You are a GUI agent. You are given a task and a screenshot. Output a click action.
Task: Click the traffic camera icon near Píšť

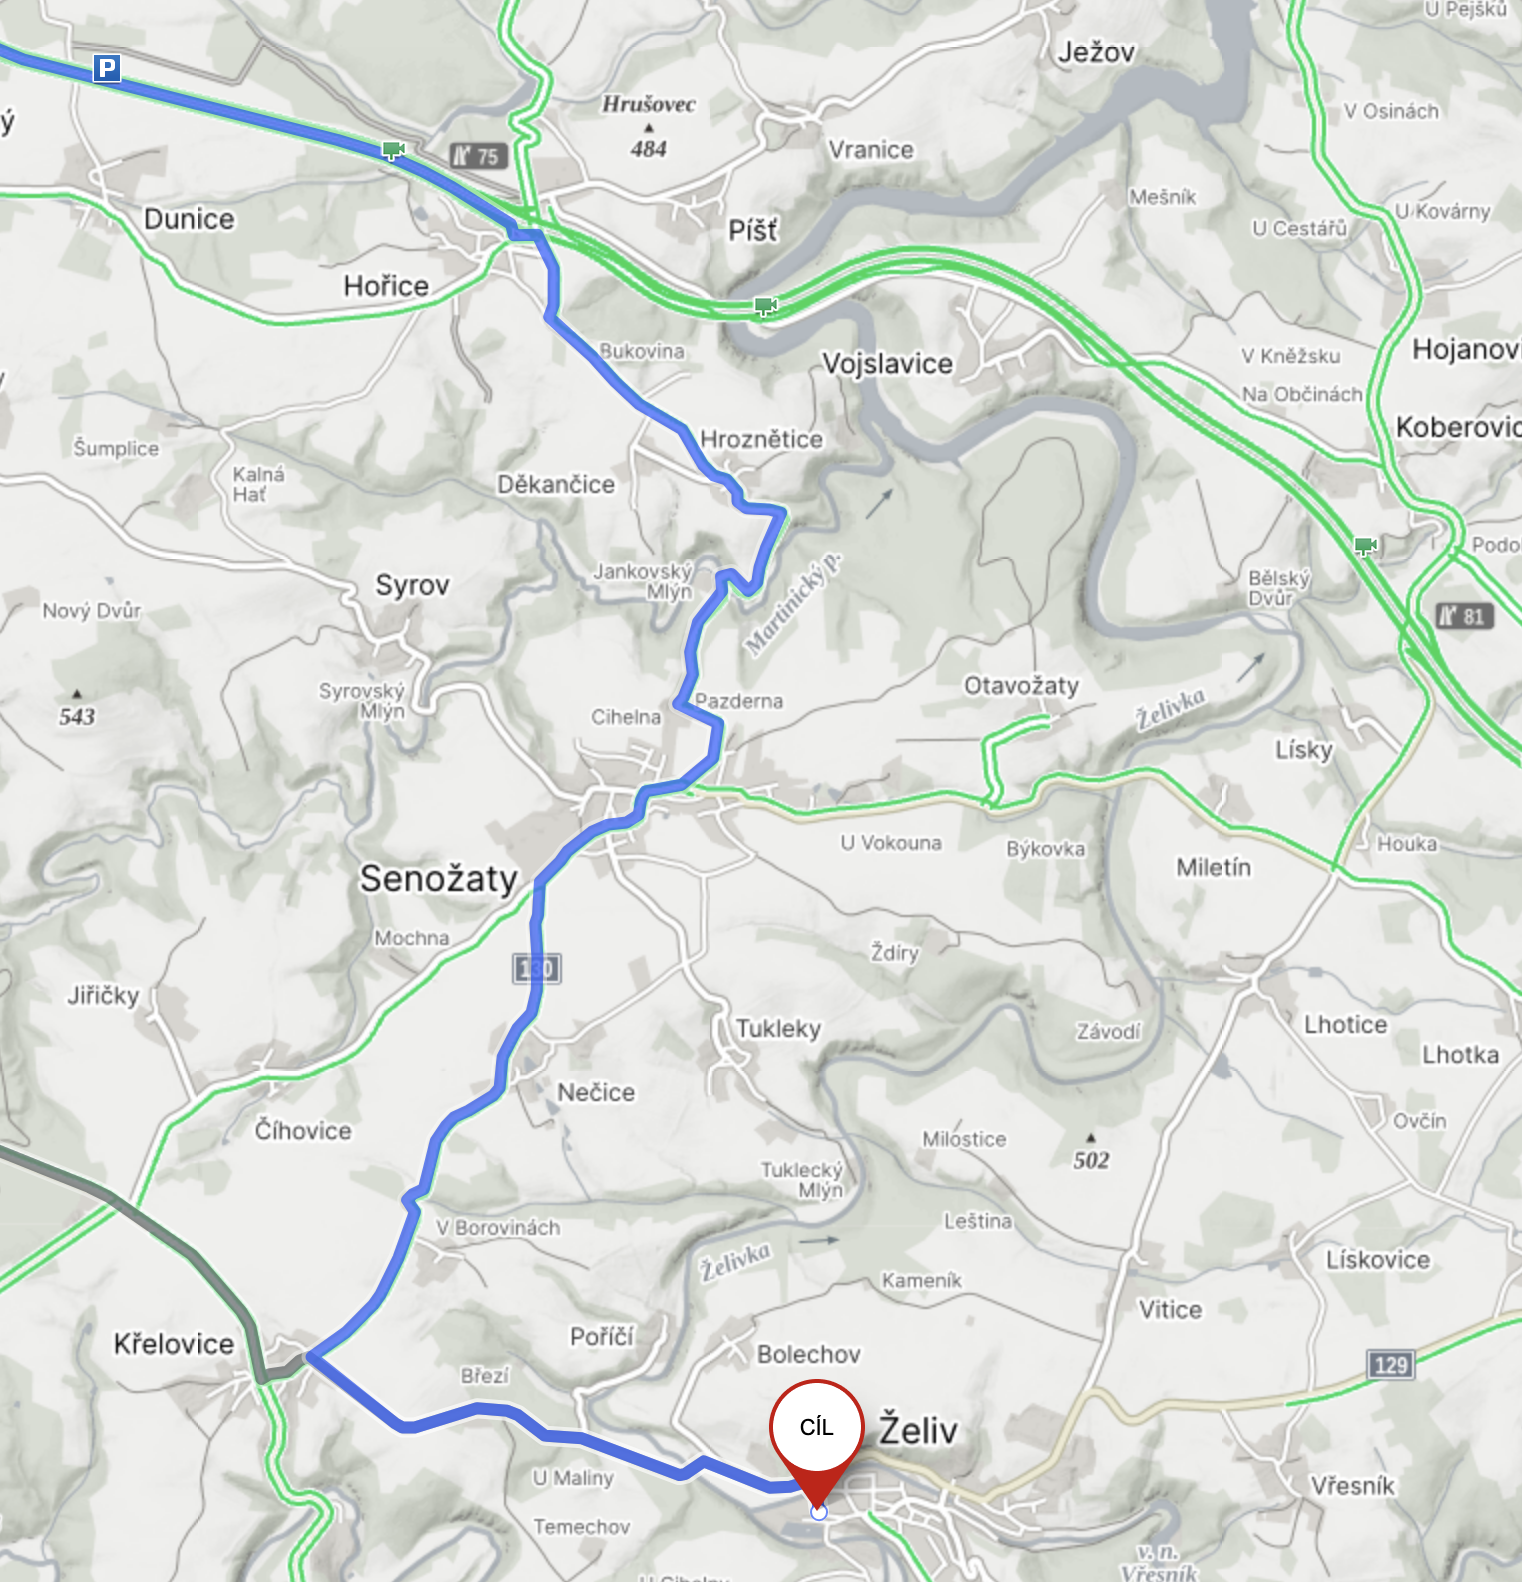[766, 305]
